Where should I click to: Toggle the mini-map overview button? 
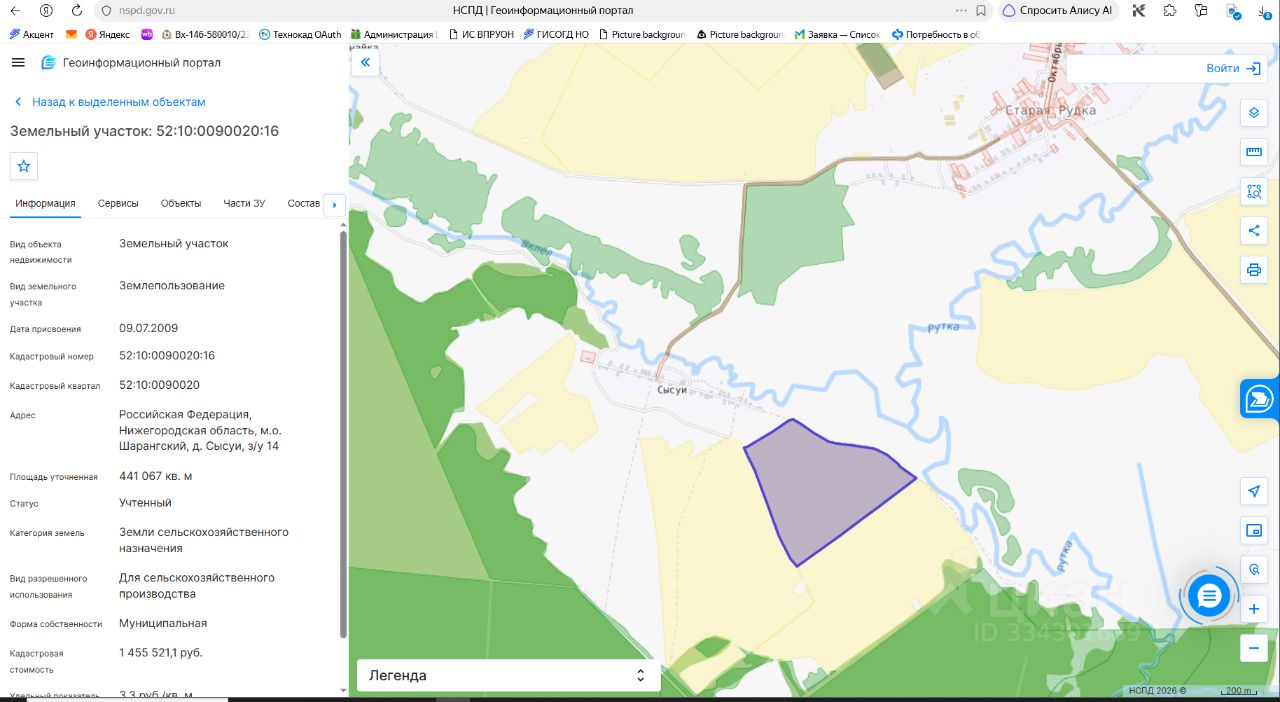point(1254,530)
